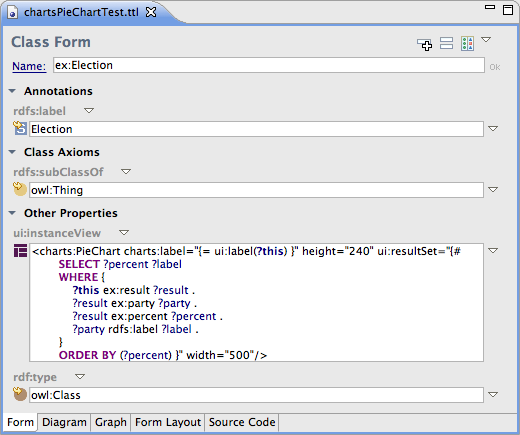Click the add widget icon with plus

[425, 44]
